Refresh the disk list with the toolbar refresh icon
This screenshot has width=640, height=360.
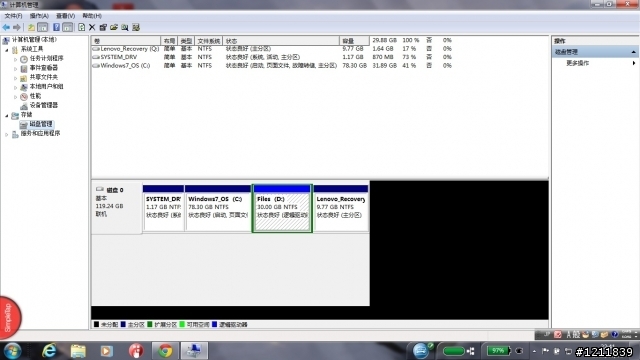coord(81,27)
